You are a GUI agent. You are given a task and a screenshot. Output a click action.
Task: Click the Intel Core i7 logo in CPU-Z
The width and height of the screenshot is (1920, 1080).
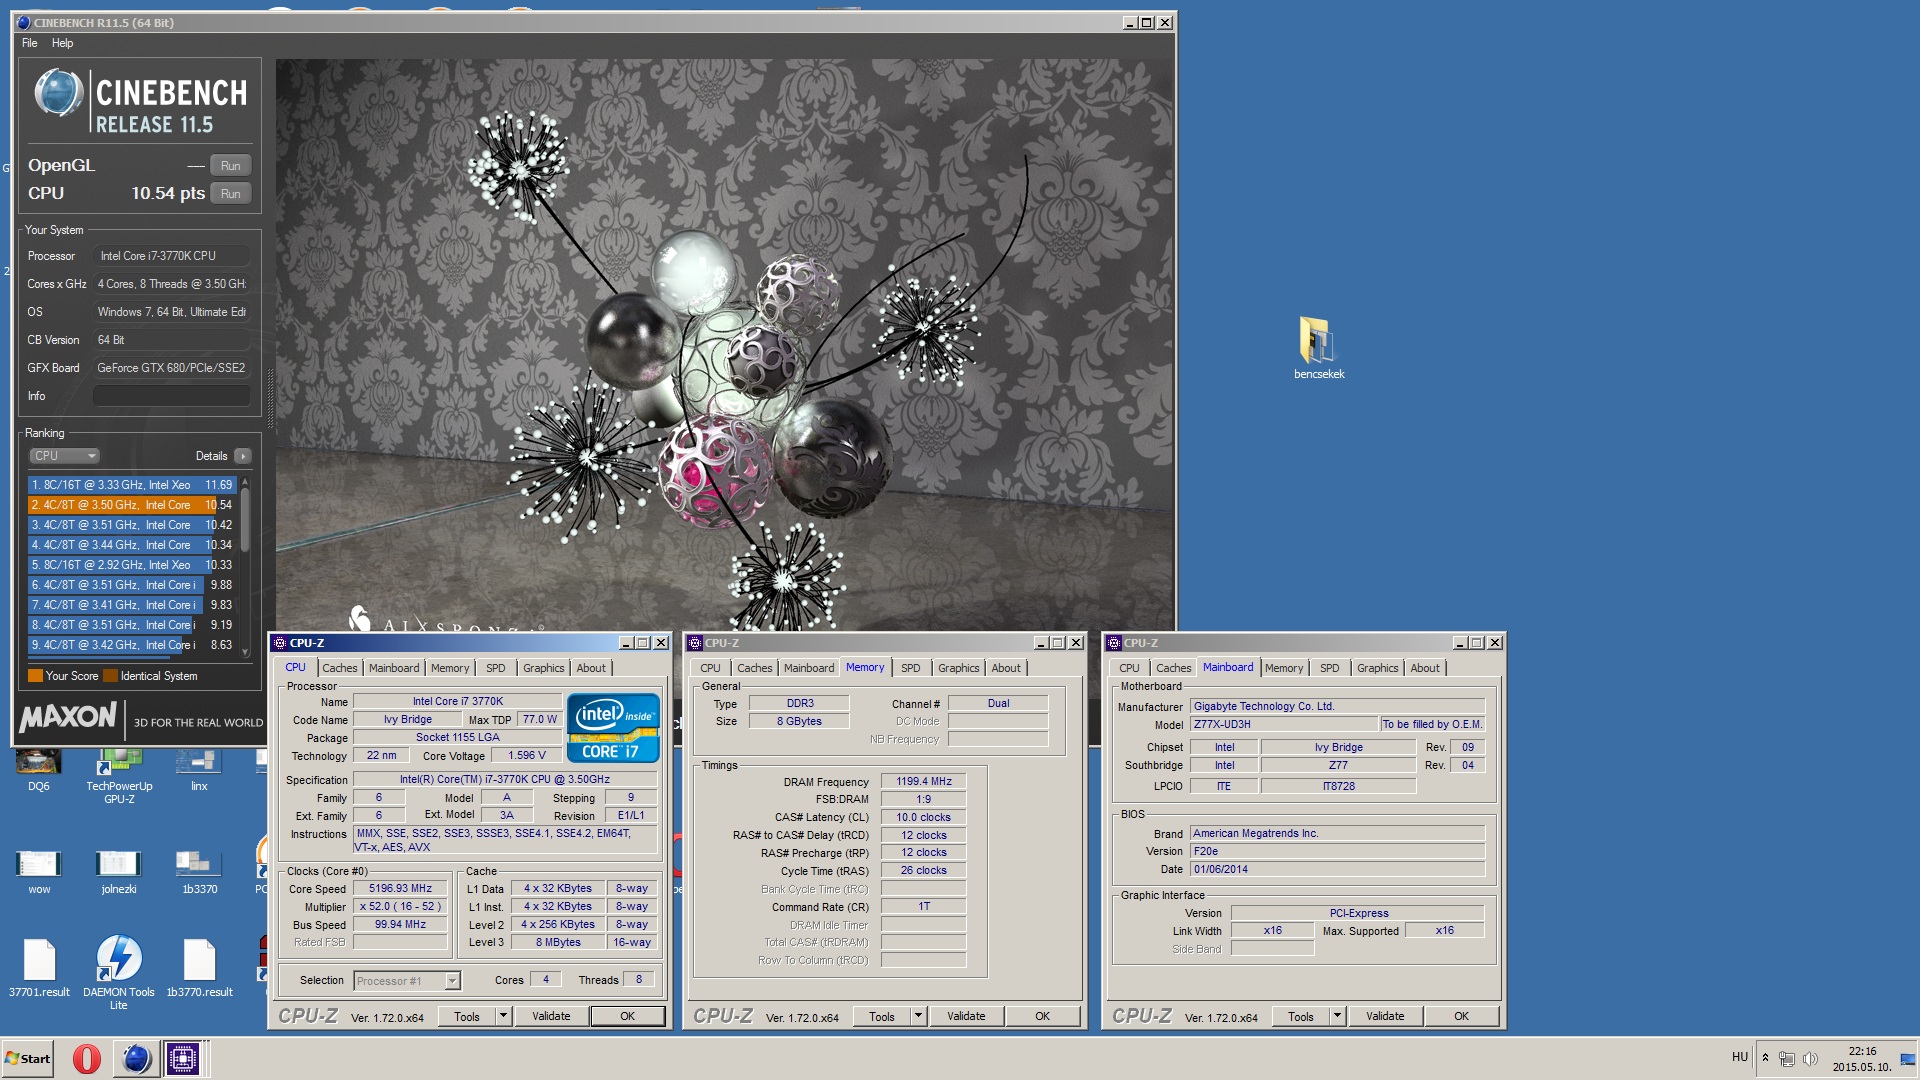click(613, 728)
